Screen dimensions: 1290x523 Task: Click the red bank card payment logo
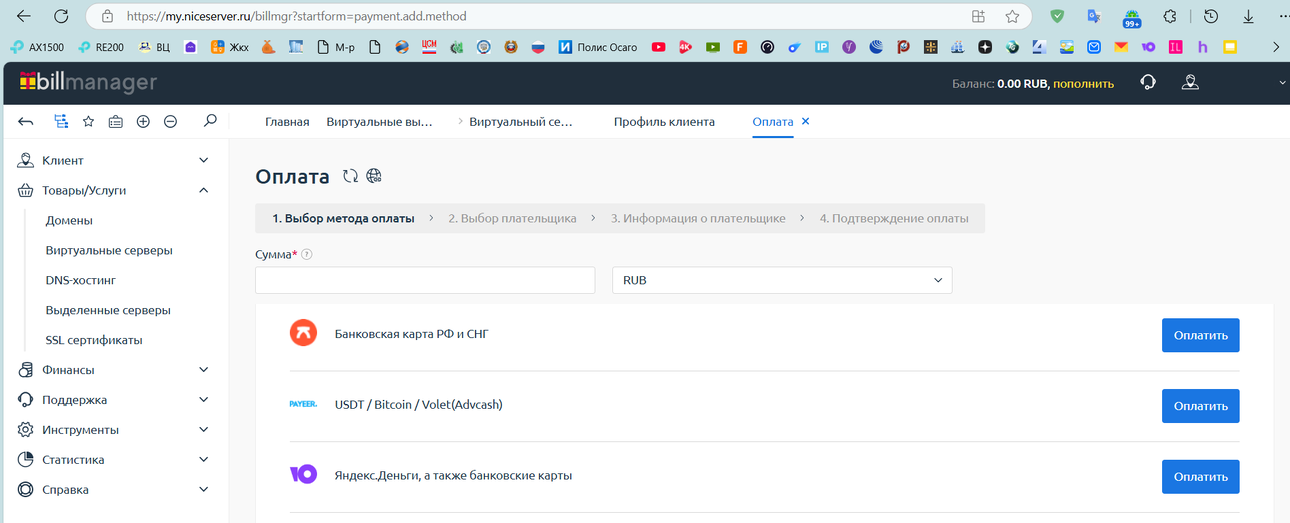[303, 333]
